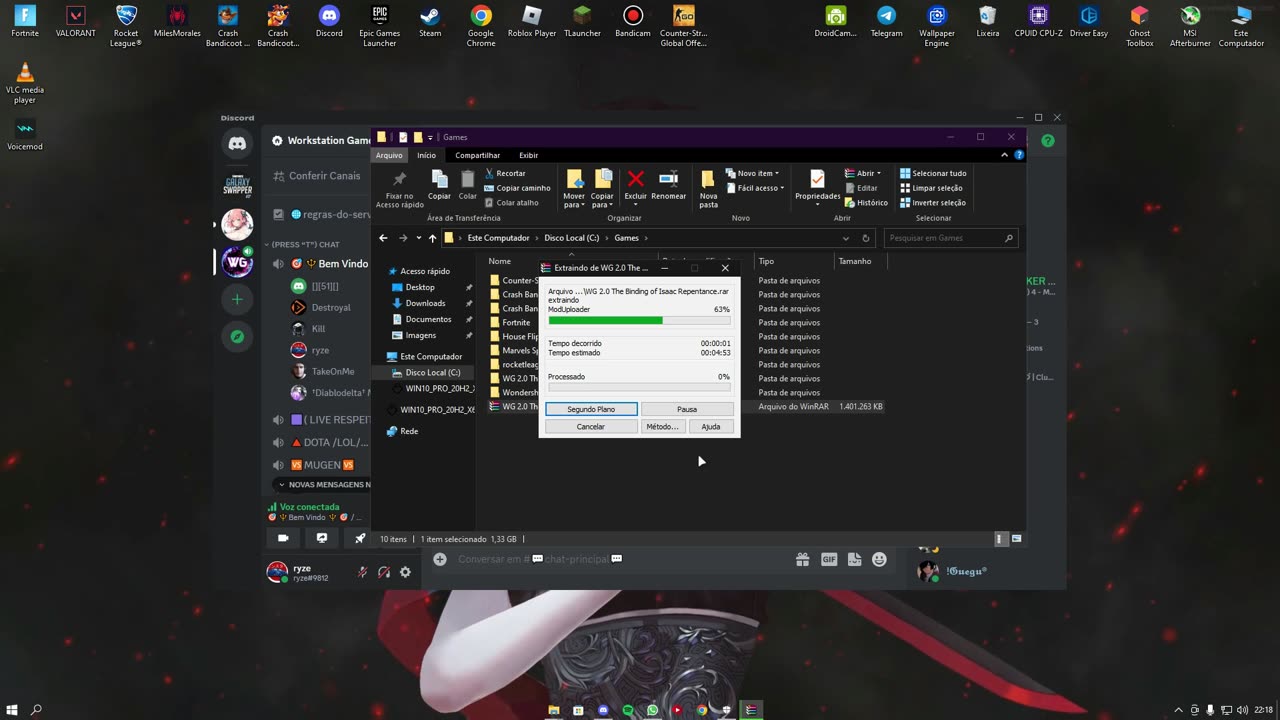
Task: Click the green ModUploader progress bar
Action: (x=639, y=320)
